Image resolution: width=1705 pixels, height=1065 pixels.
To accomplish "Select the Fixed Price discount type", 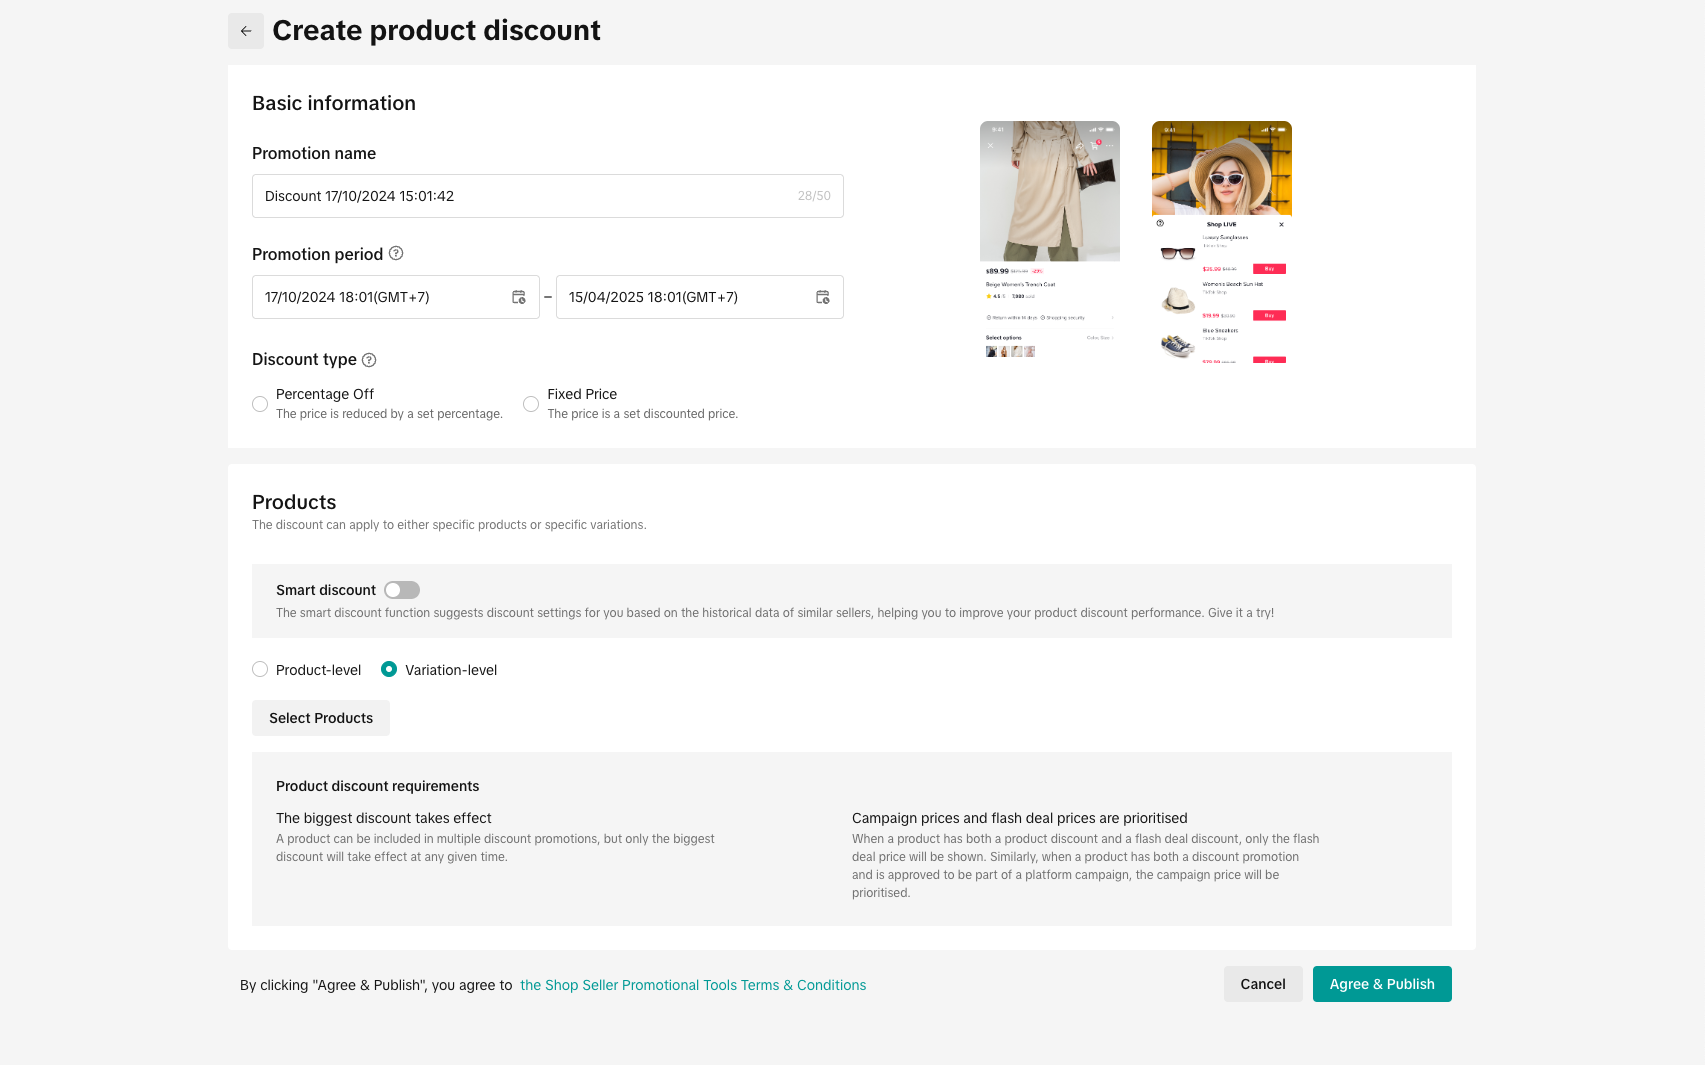I will click(x=531, y=404).
